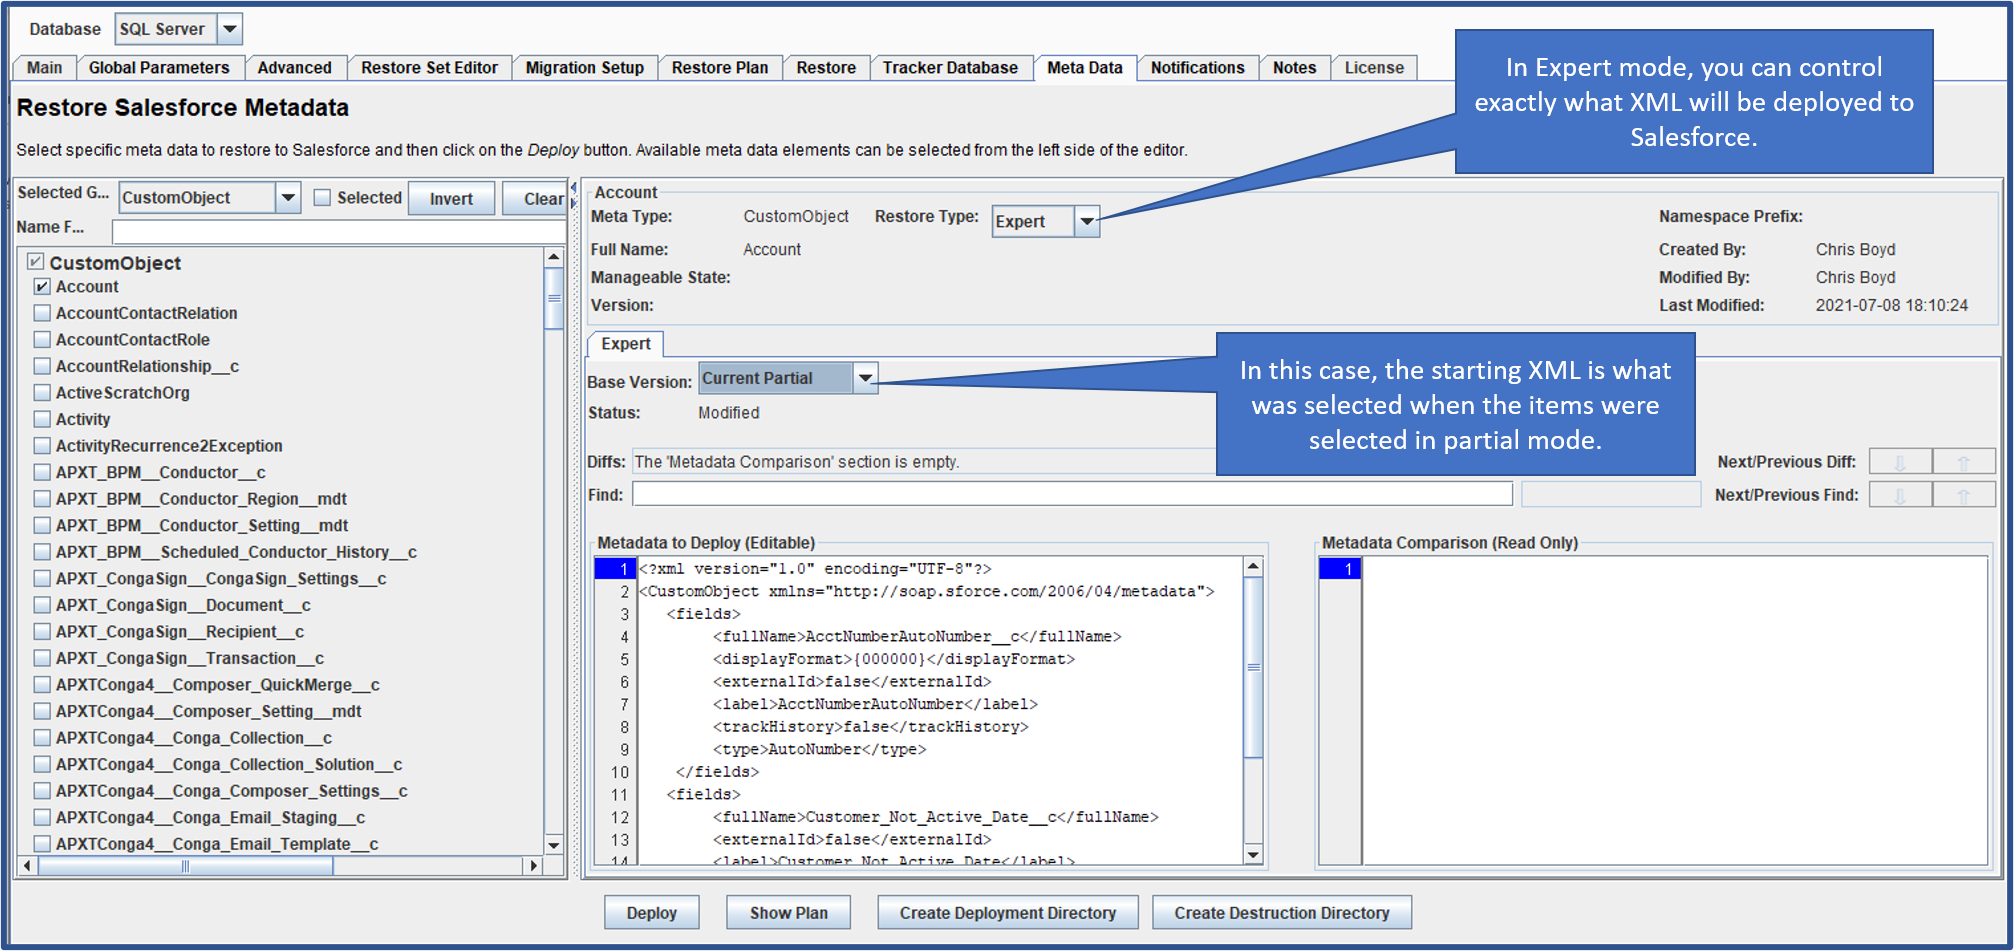Switch to the Main tab

tap(45, 68)
